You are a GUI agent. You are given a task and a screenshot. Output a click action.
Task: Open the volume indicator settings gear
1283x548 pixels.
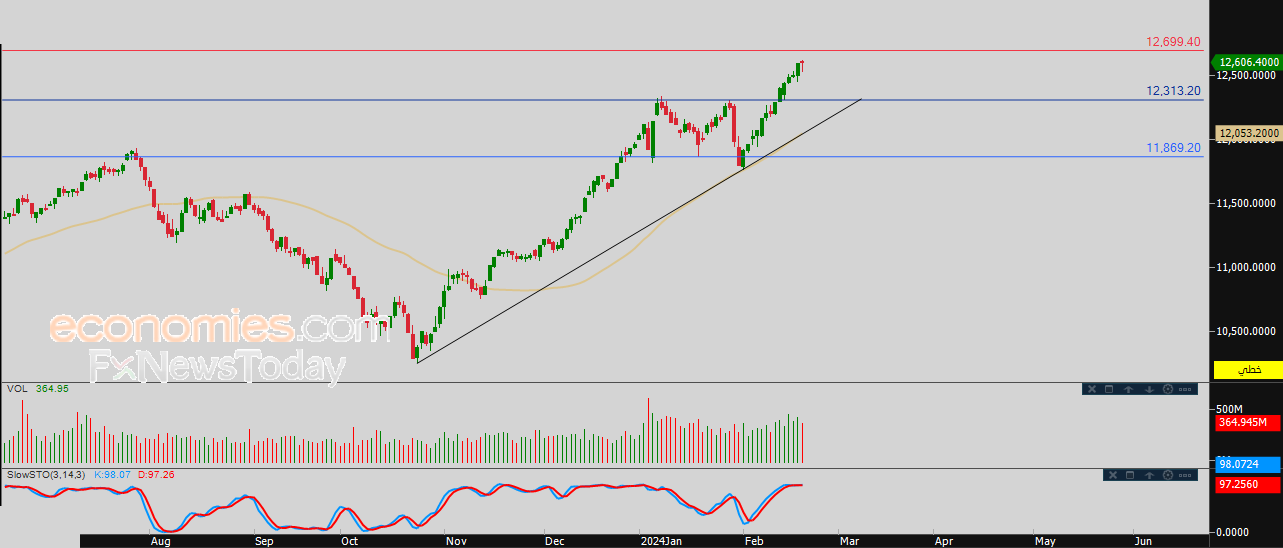click(1168, 389)
